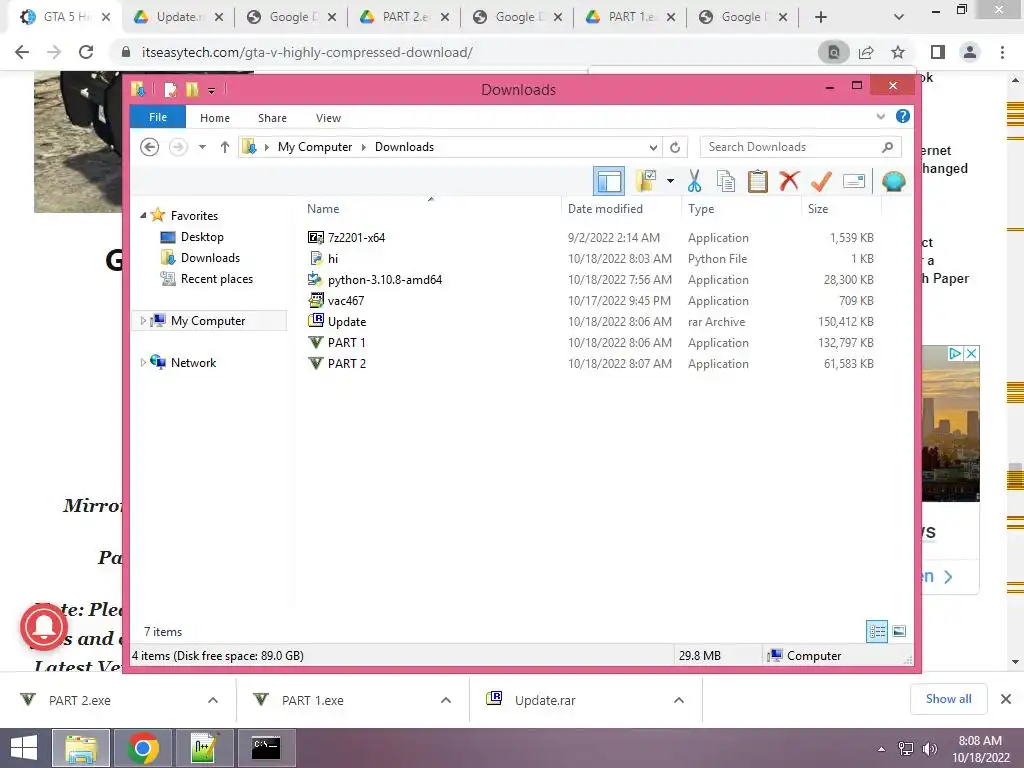The height and width of the screenshot is (768, 1024).
Task: Toggle the navigation pane layout icon
Action: 609,181
